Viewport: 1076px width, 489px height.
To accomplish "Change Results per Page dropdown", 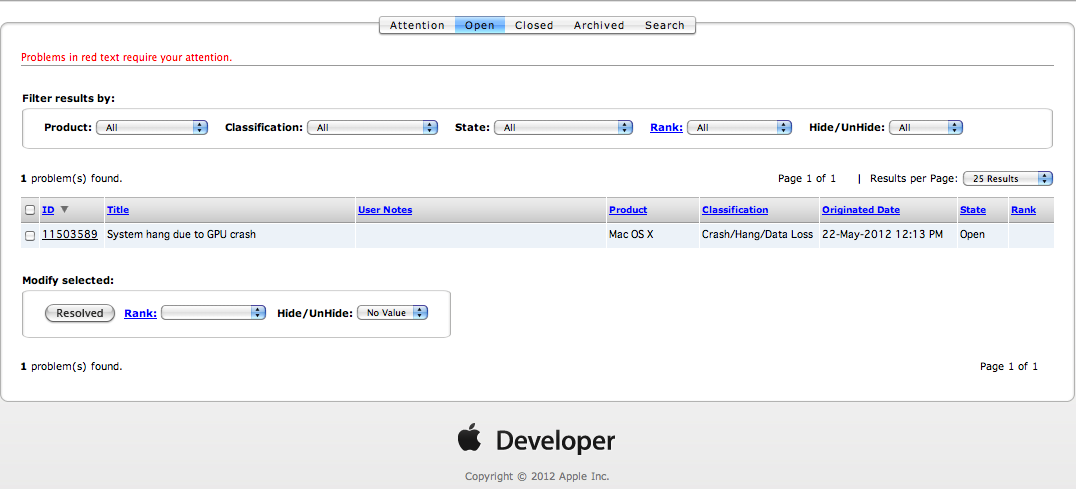I will 1007,178.
